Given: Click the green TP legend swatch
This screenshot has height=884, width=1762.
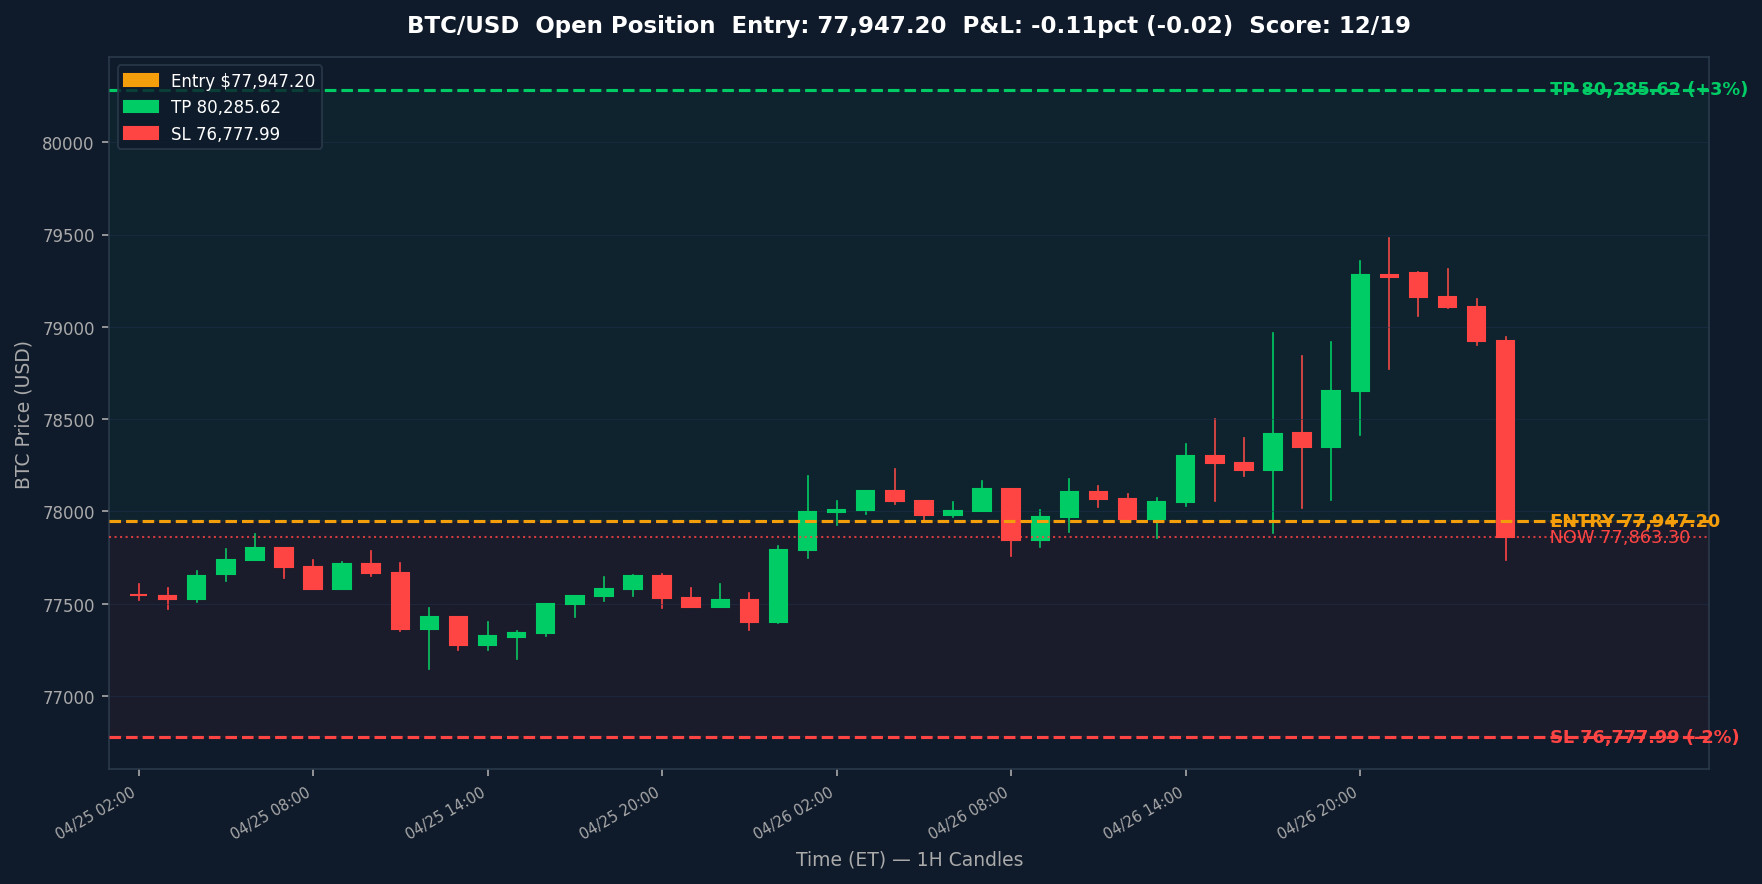Looking at the screenshot, I should [141, 107].
